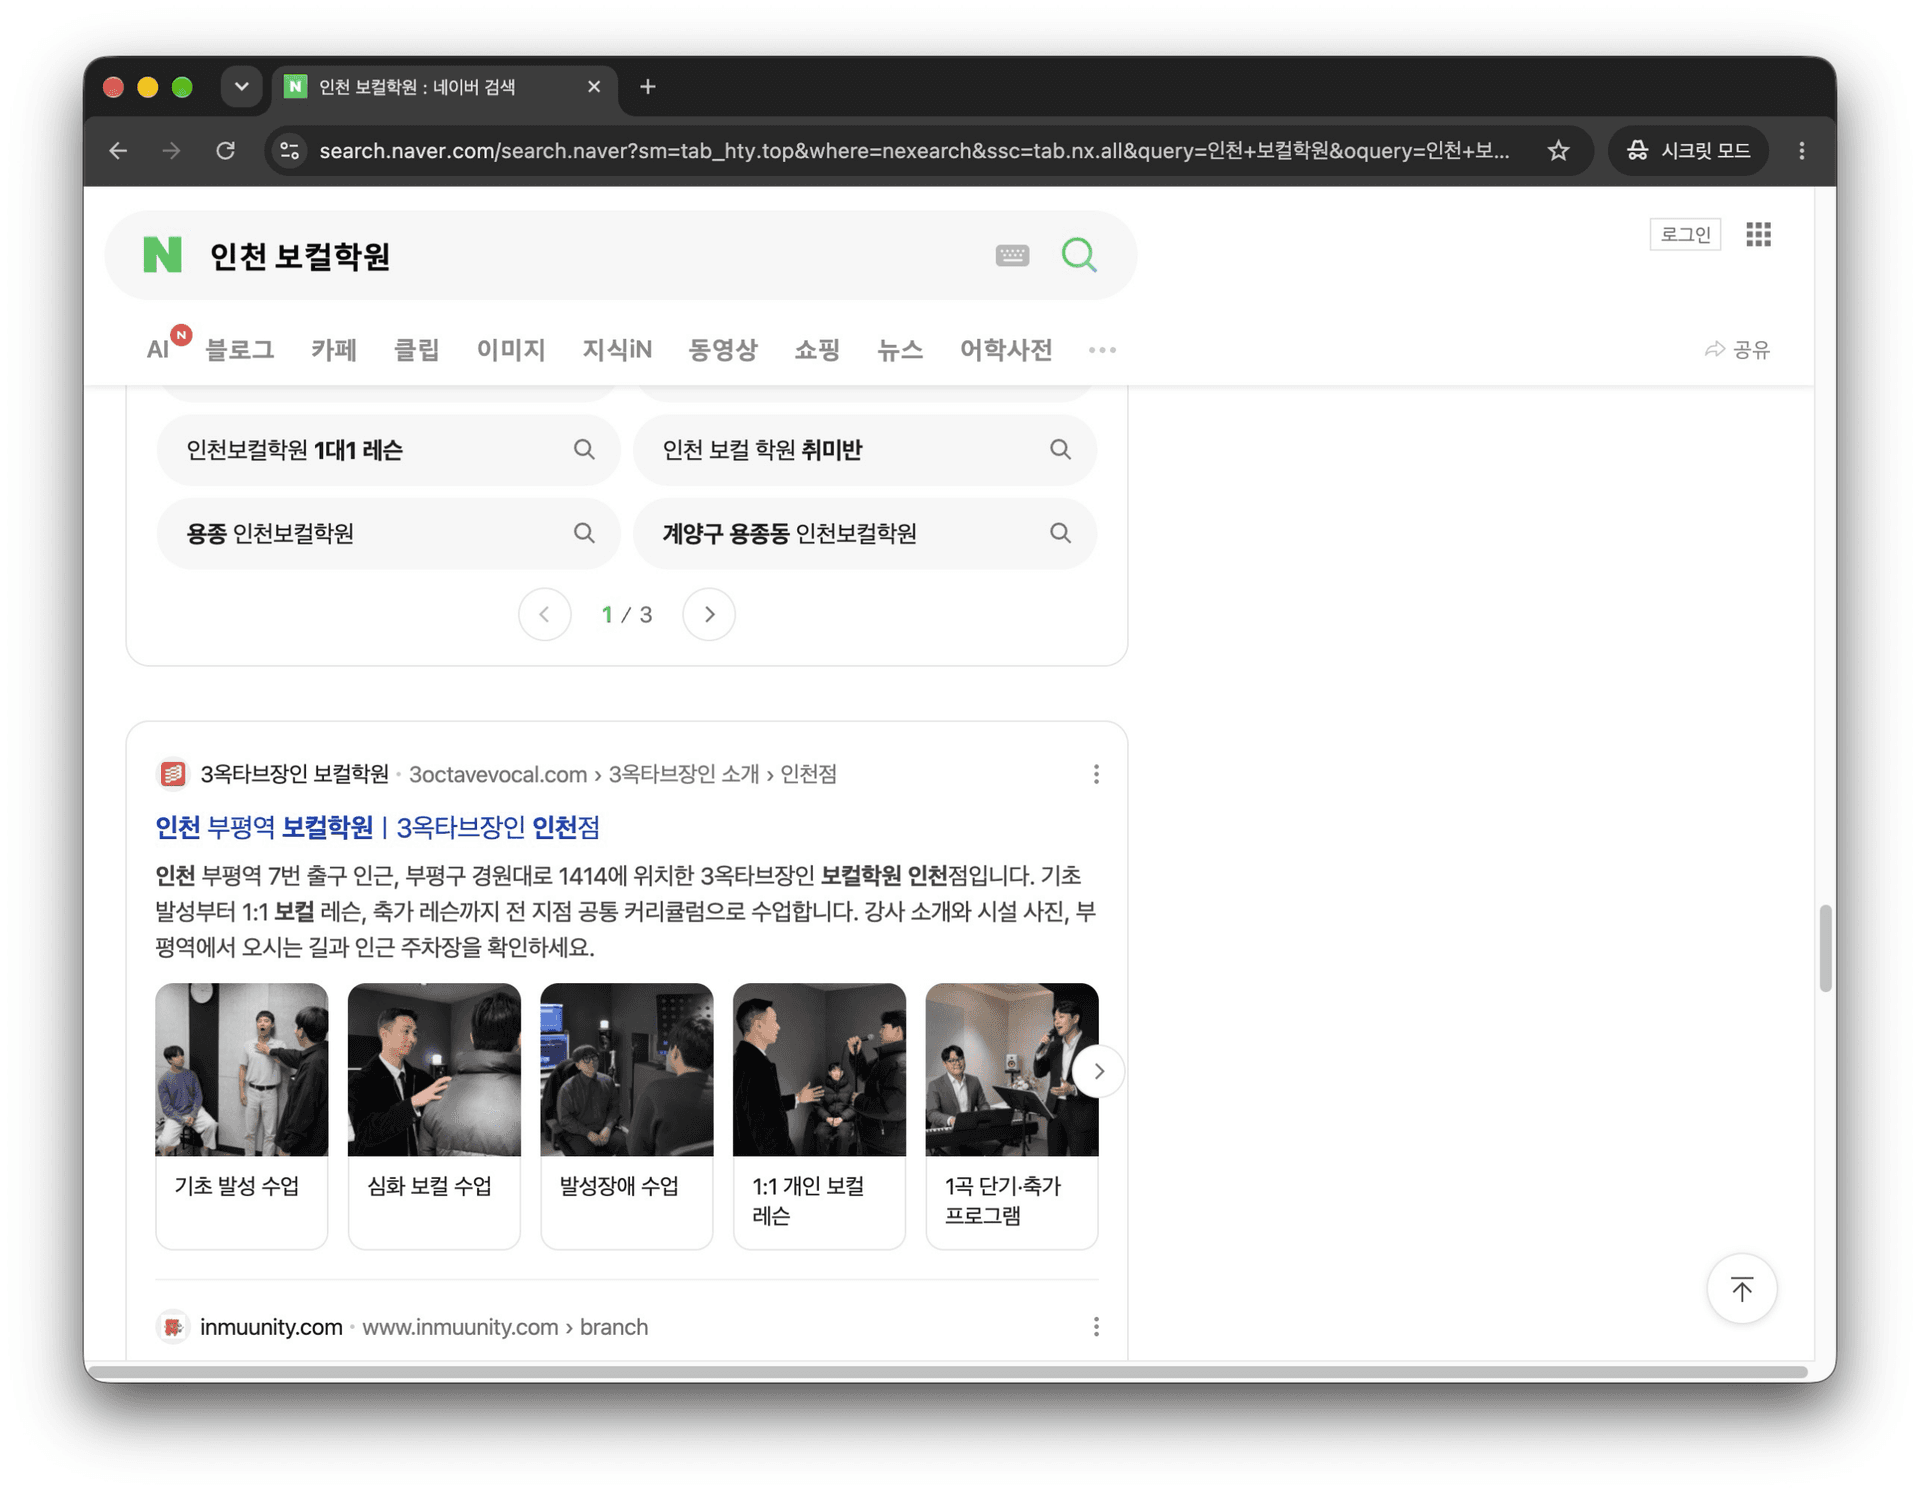Search icon for 인천 보컬 학원 취미반
The image size is (1920, 1493).
coord(1060,450)
